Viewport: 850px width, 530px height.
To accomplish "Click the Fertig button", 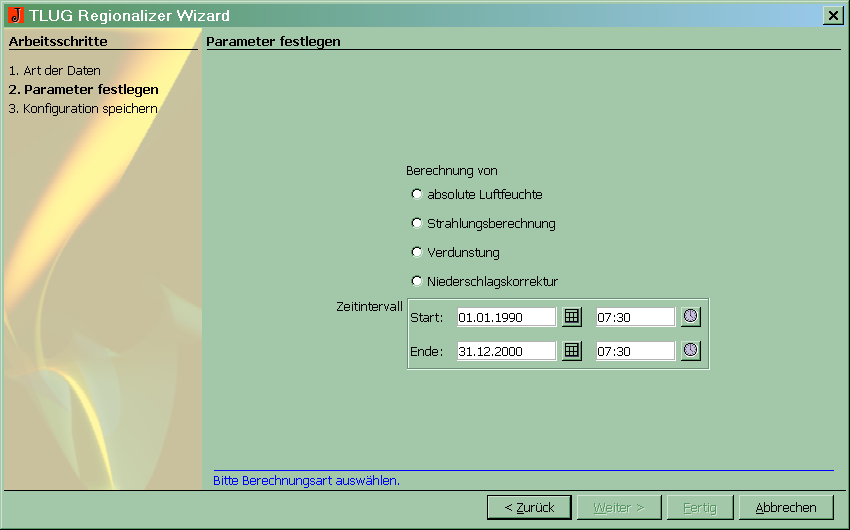I will tap(700, 507).
